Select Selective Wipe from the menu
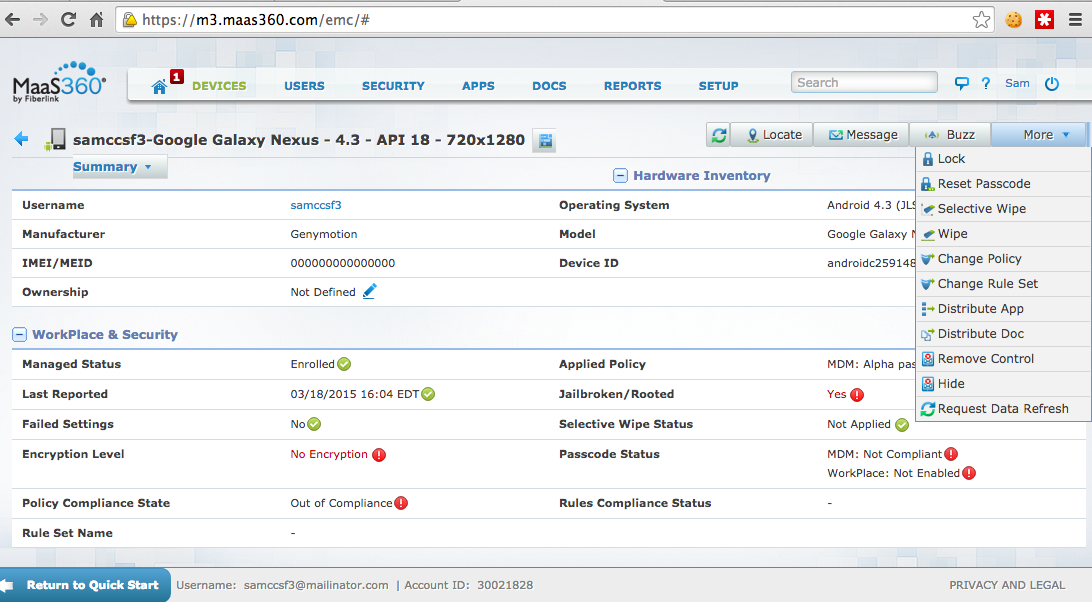This screenshot has height=602, width=1092. click(x=1003, y=209)
